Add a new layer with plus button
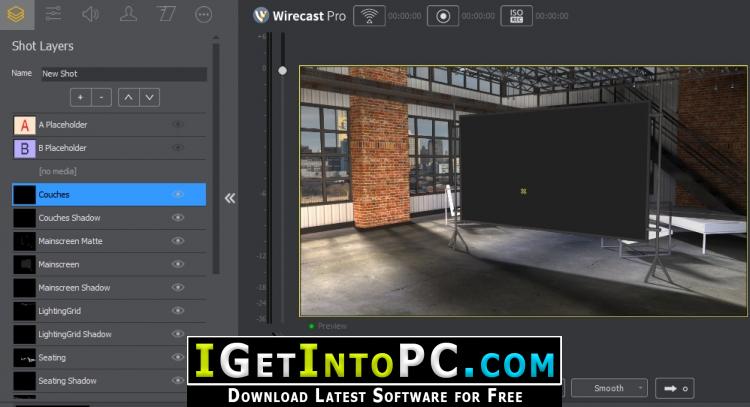Screen dimensions: 750x407 tap(80, 97)
